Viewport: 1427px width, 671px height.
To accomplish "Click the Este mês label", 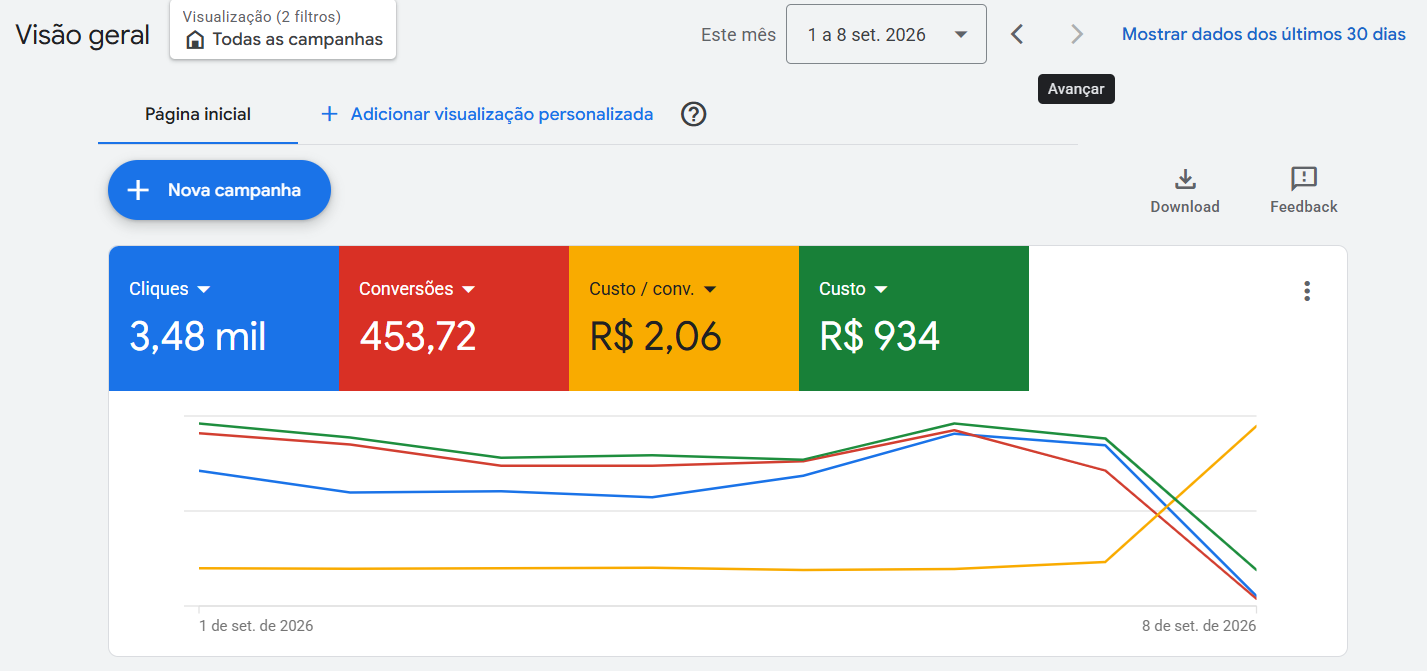I will [x=739, y=35].
